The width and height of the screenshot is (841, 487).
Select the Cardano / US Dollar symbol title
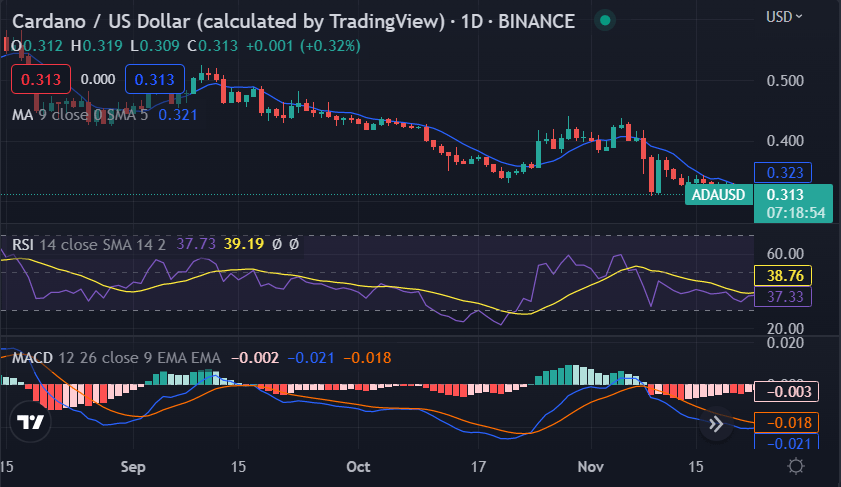293,21
